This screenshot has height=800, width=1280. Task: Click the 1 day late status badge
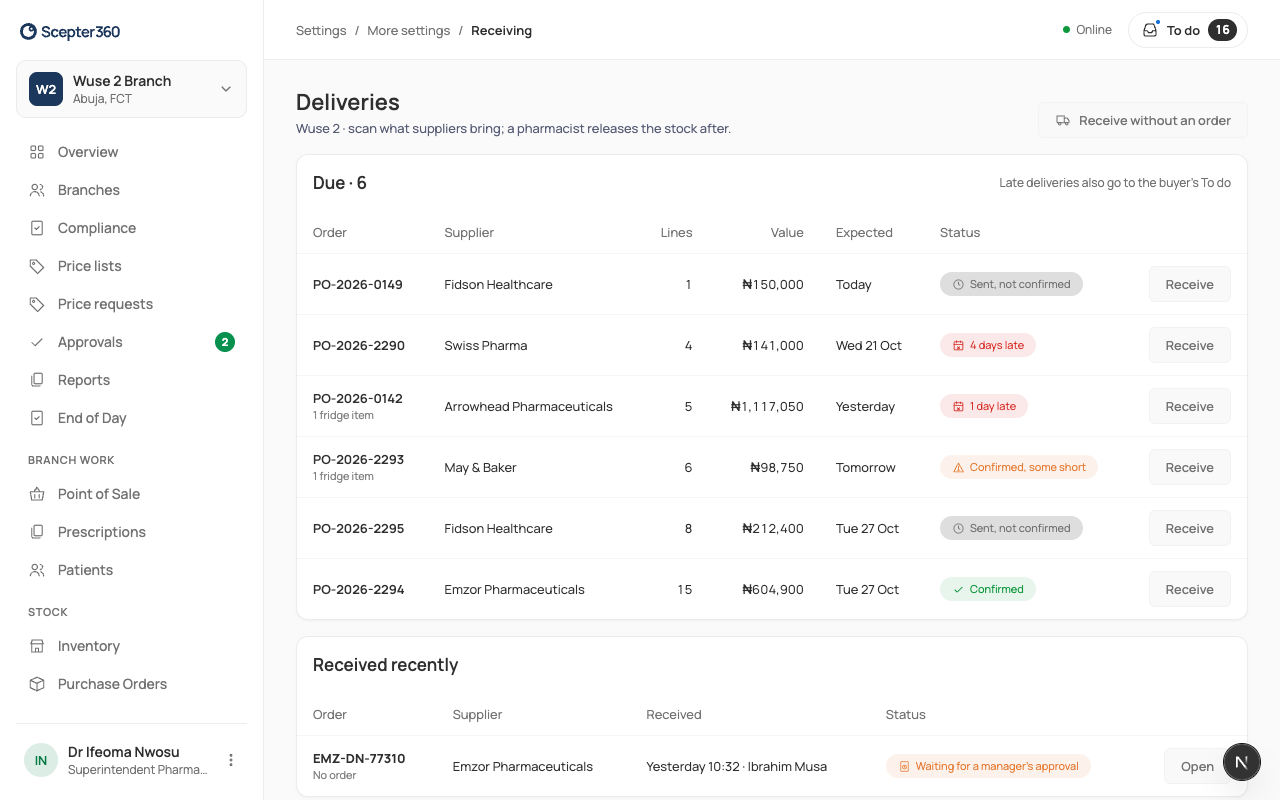[984, 406]
